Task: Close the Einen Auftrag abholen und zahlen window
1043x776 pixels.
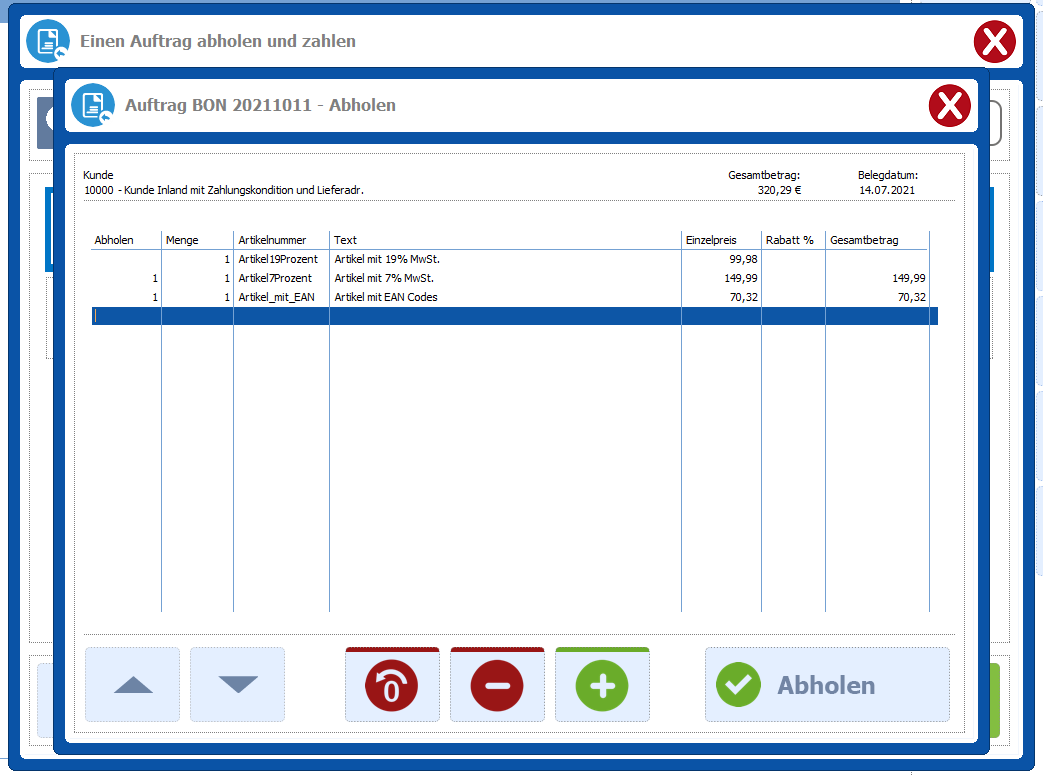Action: click(x=994, y=42)
